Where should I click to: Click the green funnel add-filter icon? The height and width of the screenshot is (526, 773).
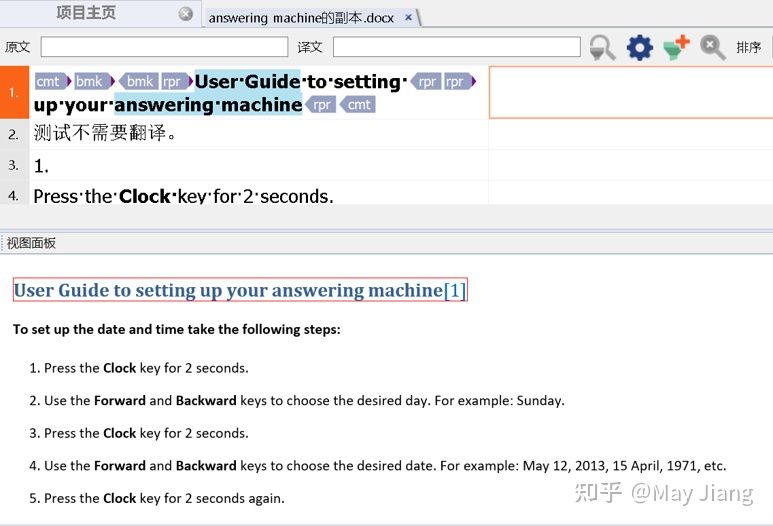[676, 47]
